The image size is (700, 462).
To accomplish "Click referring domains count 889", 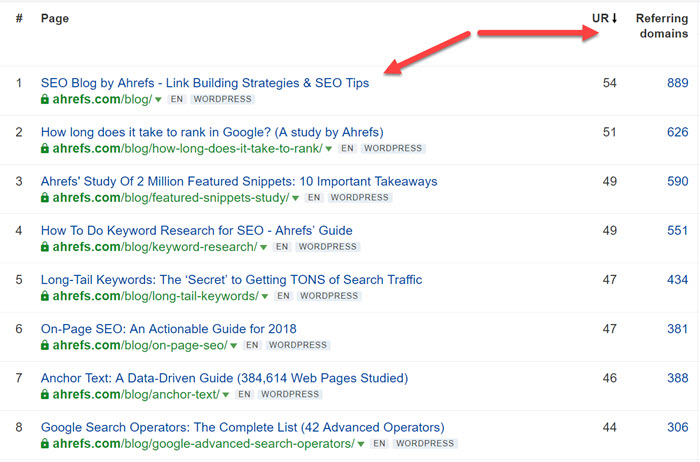I will click(x=677, y=83).
